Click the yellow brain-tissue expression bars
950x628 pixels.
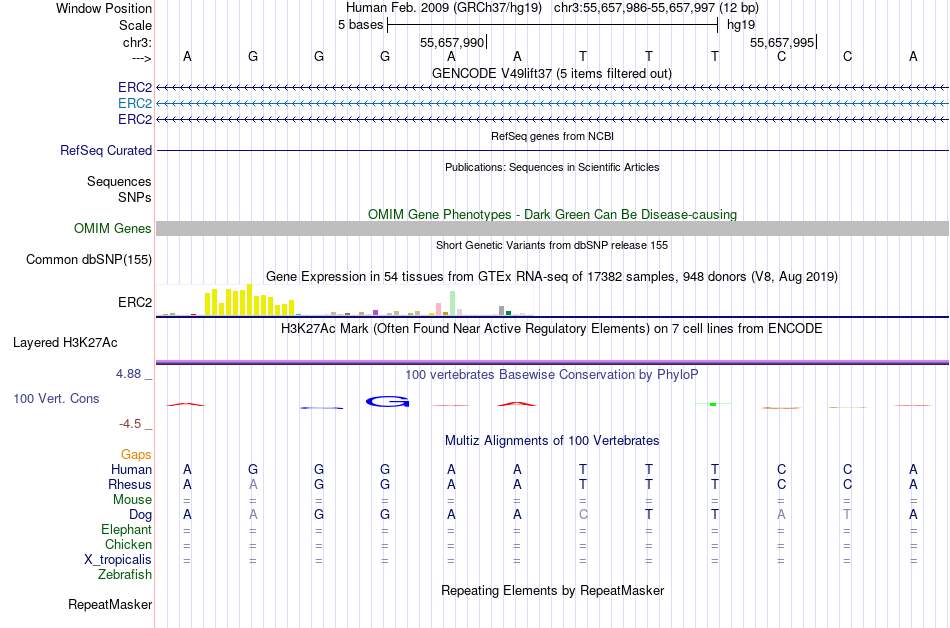pyautogui.click(x=250, y=300)
